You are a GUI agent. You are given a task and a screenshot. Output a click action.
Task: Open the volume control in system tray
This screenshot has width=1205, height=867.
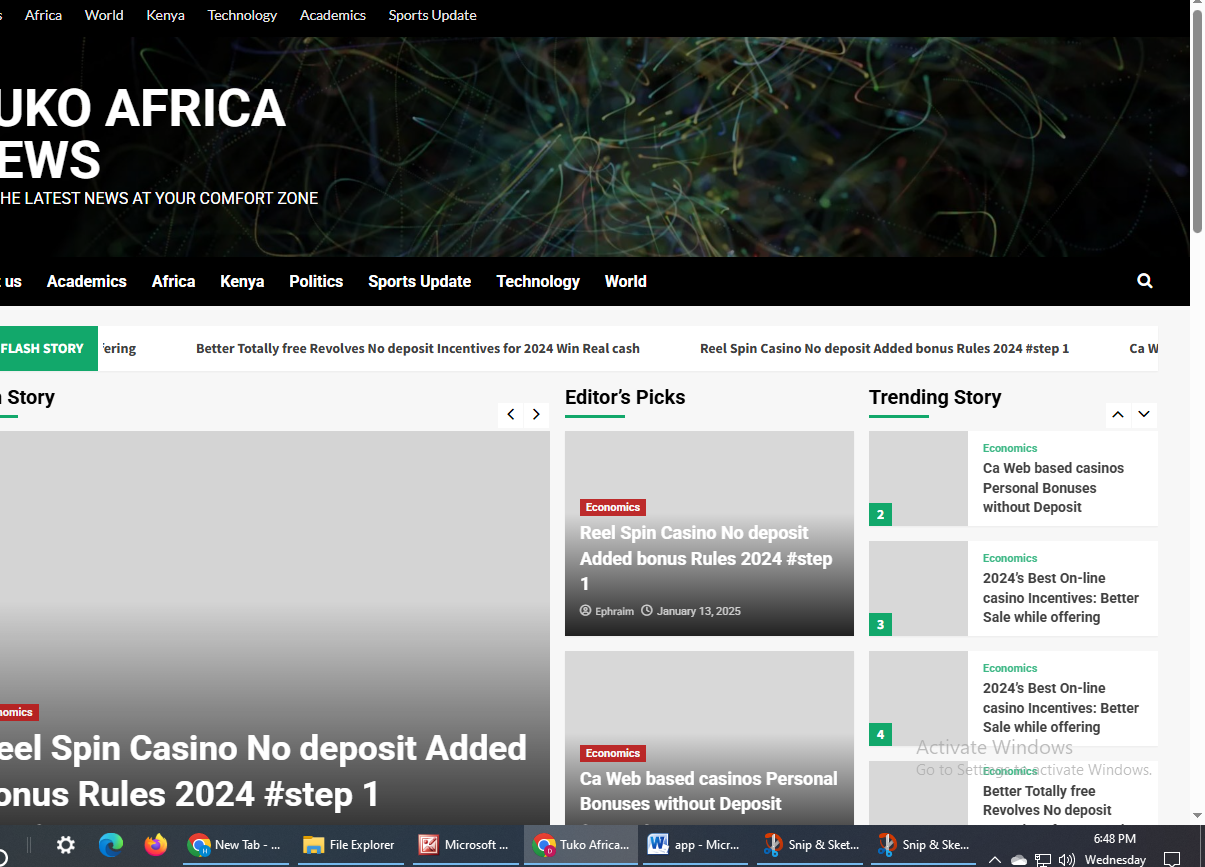[1066, 859]
